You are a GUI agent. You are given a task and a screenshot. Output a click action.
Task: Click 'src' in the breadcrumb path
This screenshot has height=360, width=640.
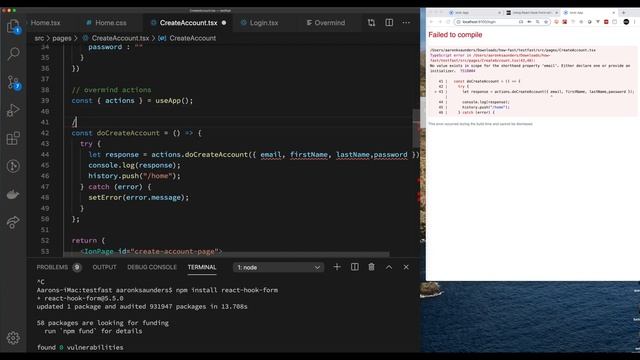[39, 38]
